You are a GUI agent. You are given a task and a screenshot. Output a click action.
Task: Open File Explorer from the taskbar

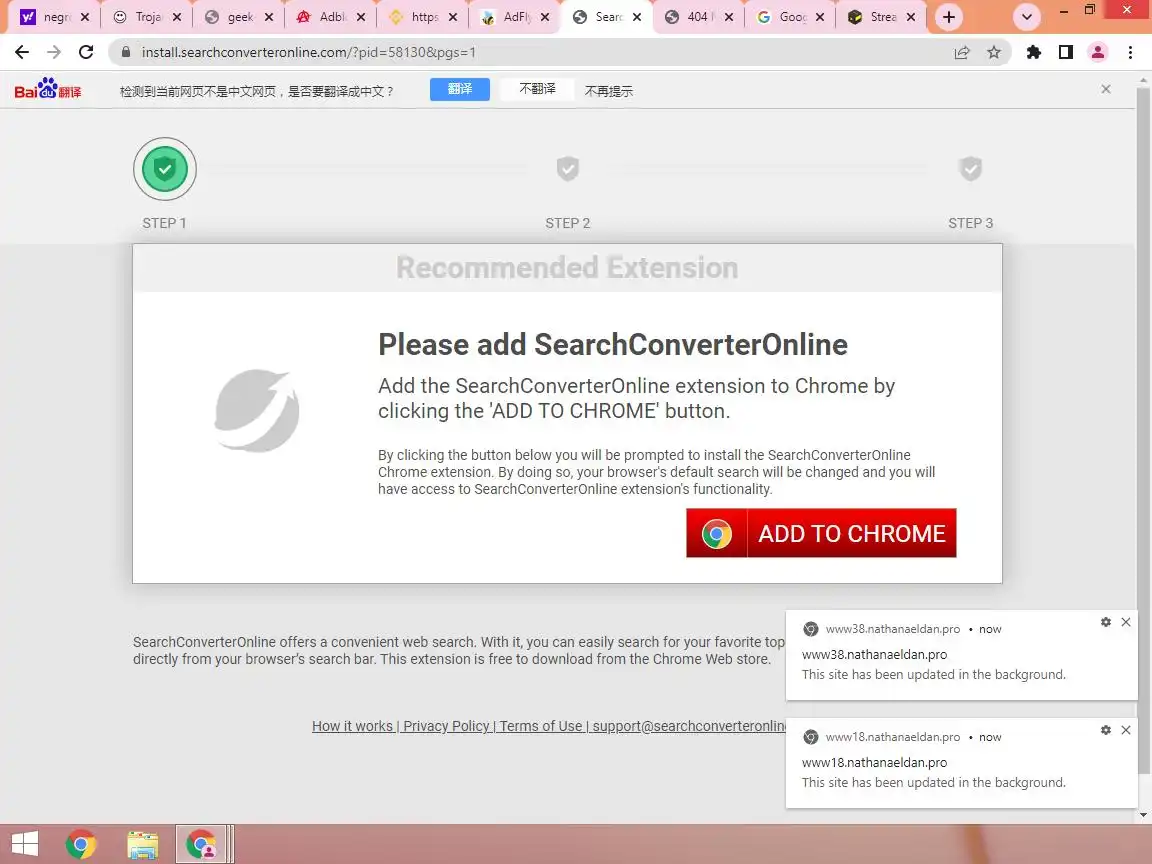[143, 844]
